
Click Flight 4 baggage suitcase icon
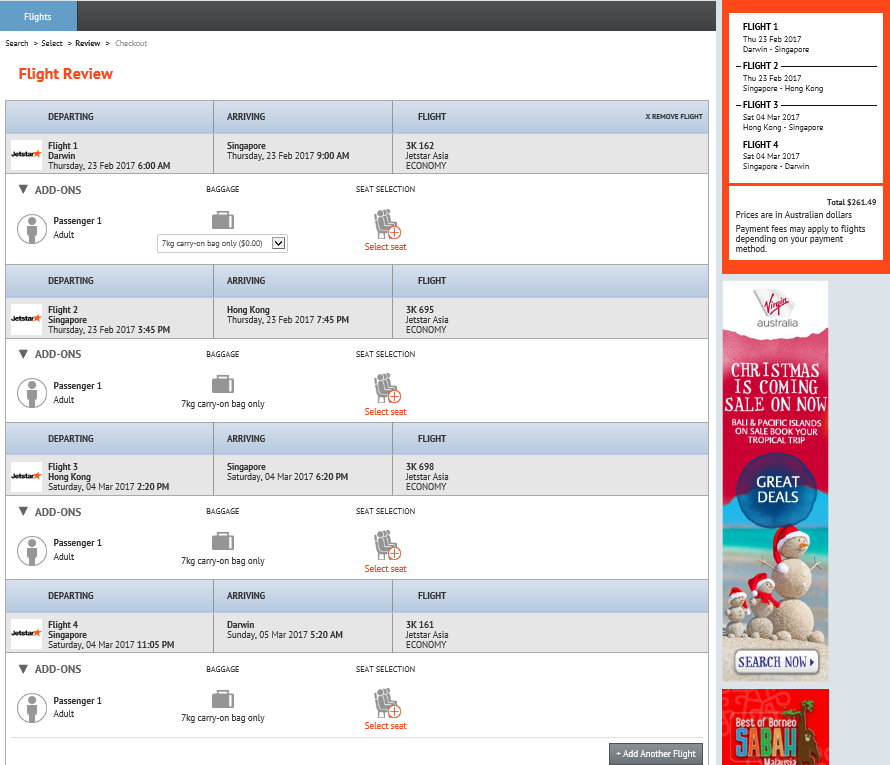click(222, 699)
